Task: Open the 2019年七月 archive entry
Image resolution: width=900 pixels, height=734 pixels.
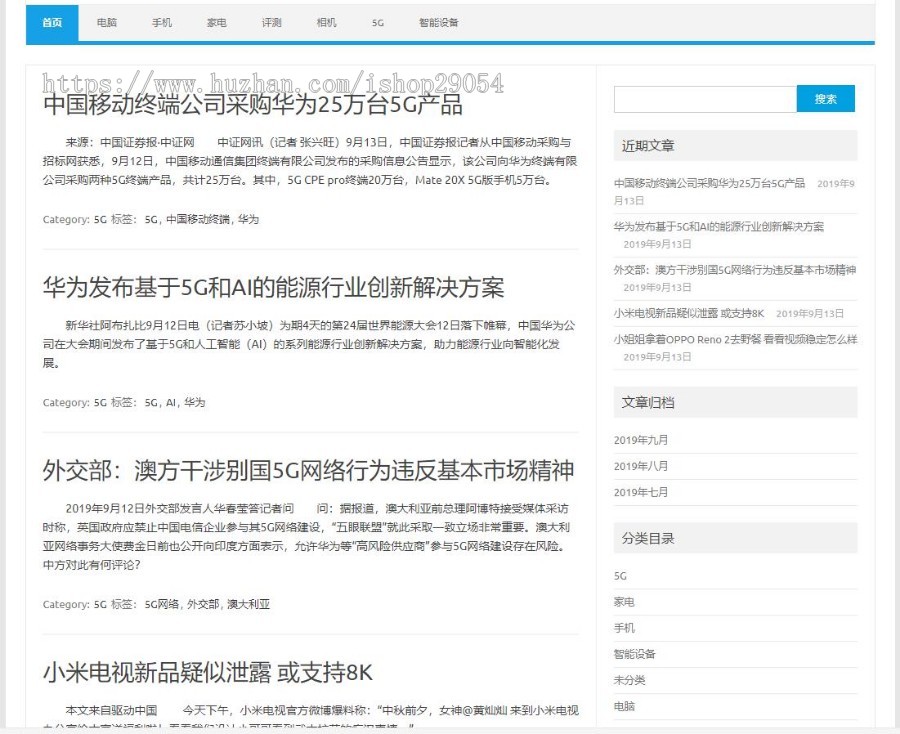Action: coord(639,492)
